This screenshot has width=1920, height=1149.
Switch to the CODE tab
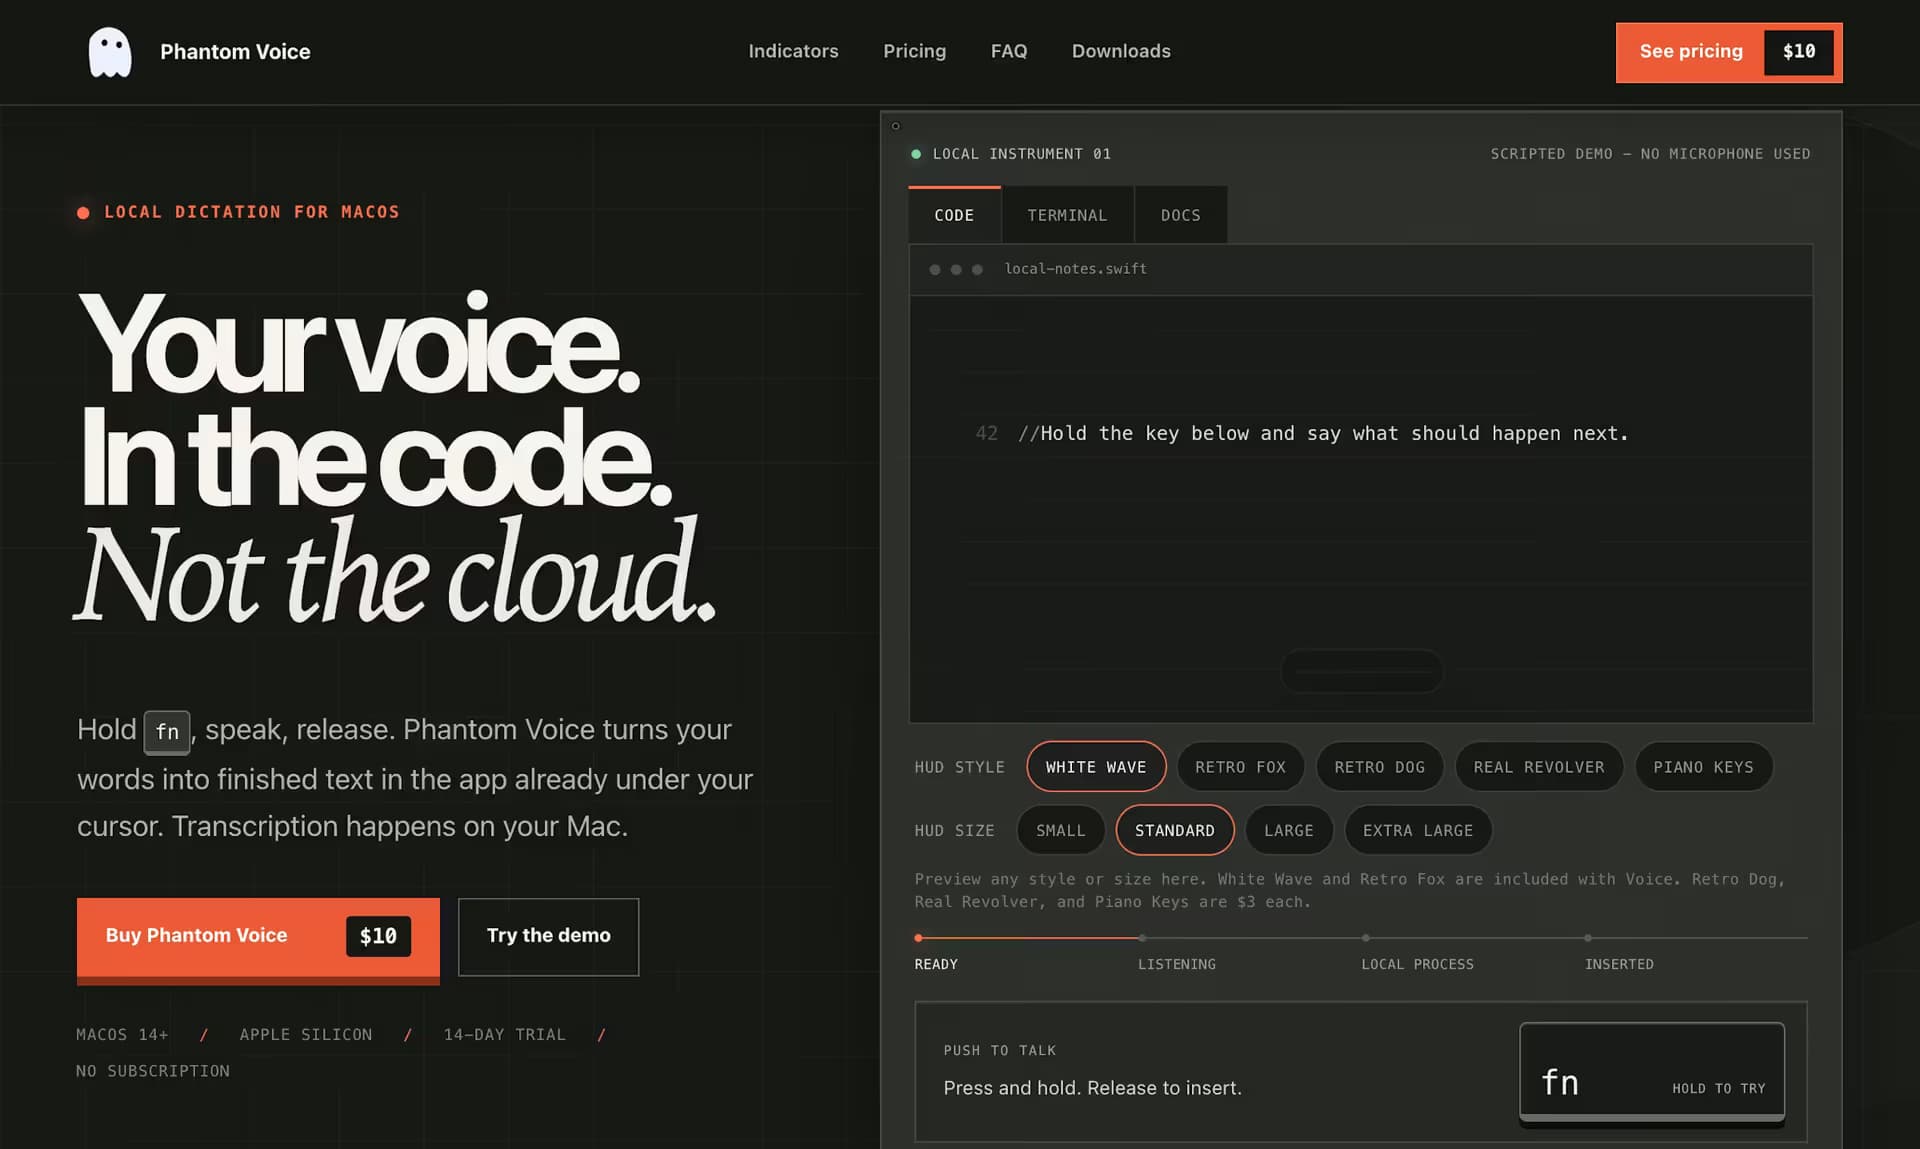954,215
